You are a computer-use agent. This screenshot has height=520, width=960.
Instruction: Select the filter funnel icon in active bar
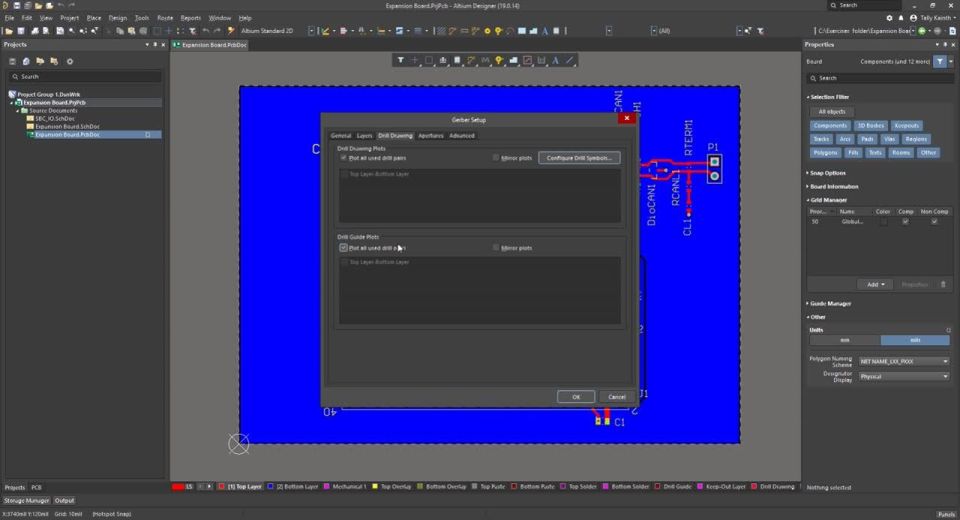coord(400,60)
